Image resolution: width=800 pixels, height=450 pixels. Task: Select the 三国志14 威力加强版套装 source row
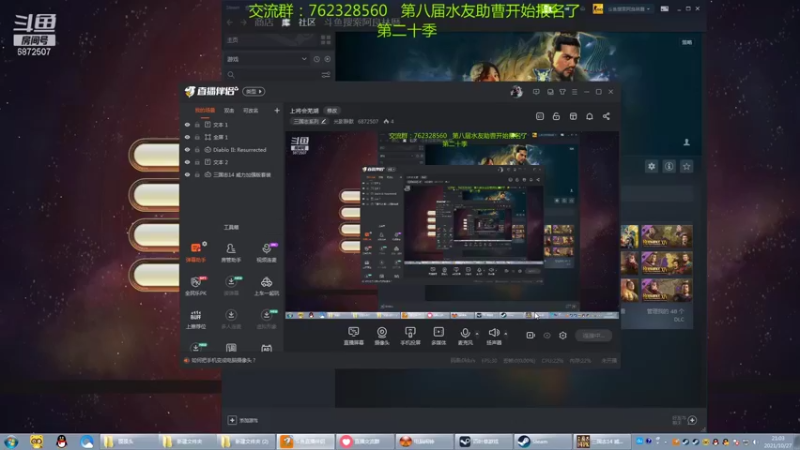(x=232, y=174)
